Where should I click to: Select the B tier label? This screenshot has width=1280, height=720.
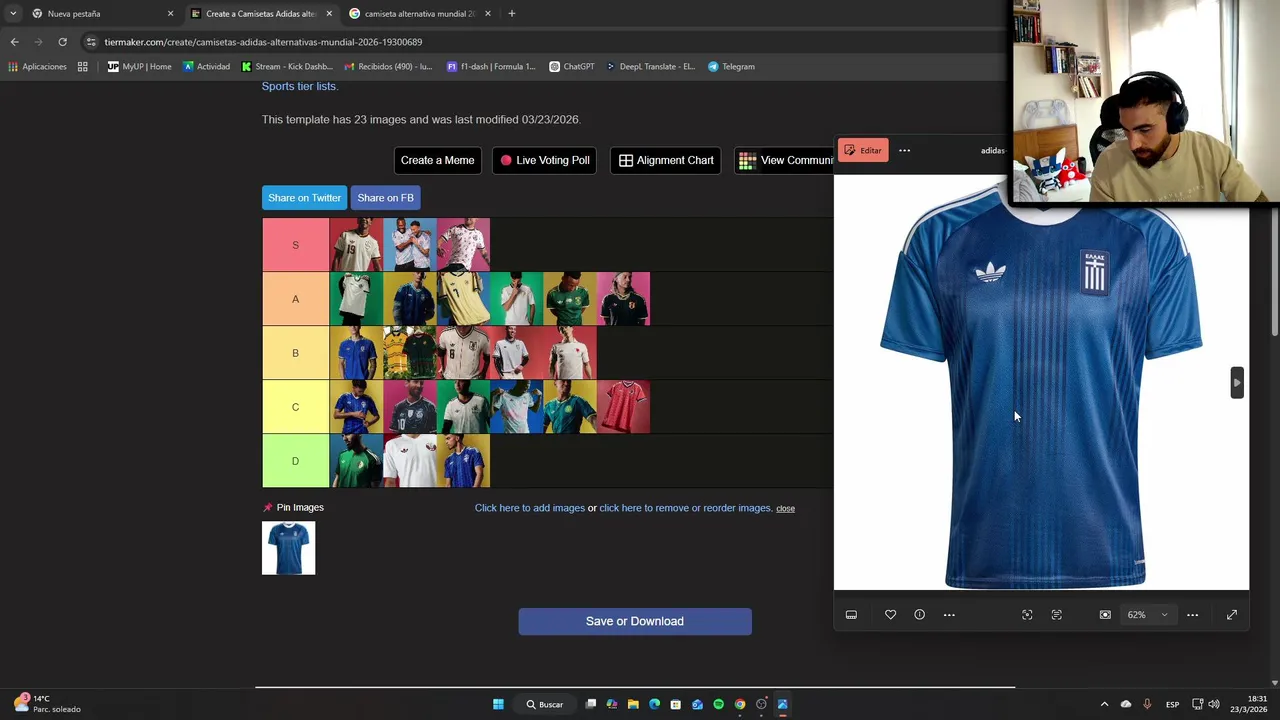[295, 353]
